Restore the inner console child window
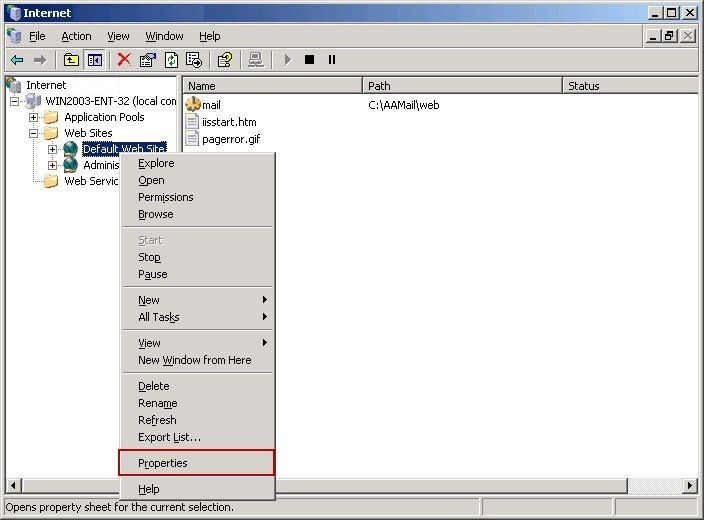Screen dimensions: 704x520 669,36
